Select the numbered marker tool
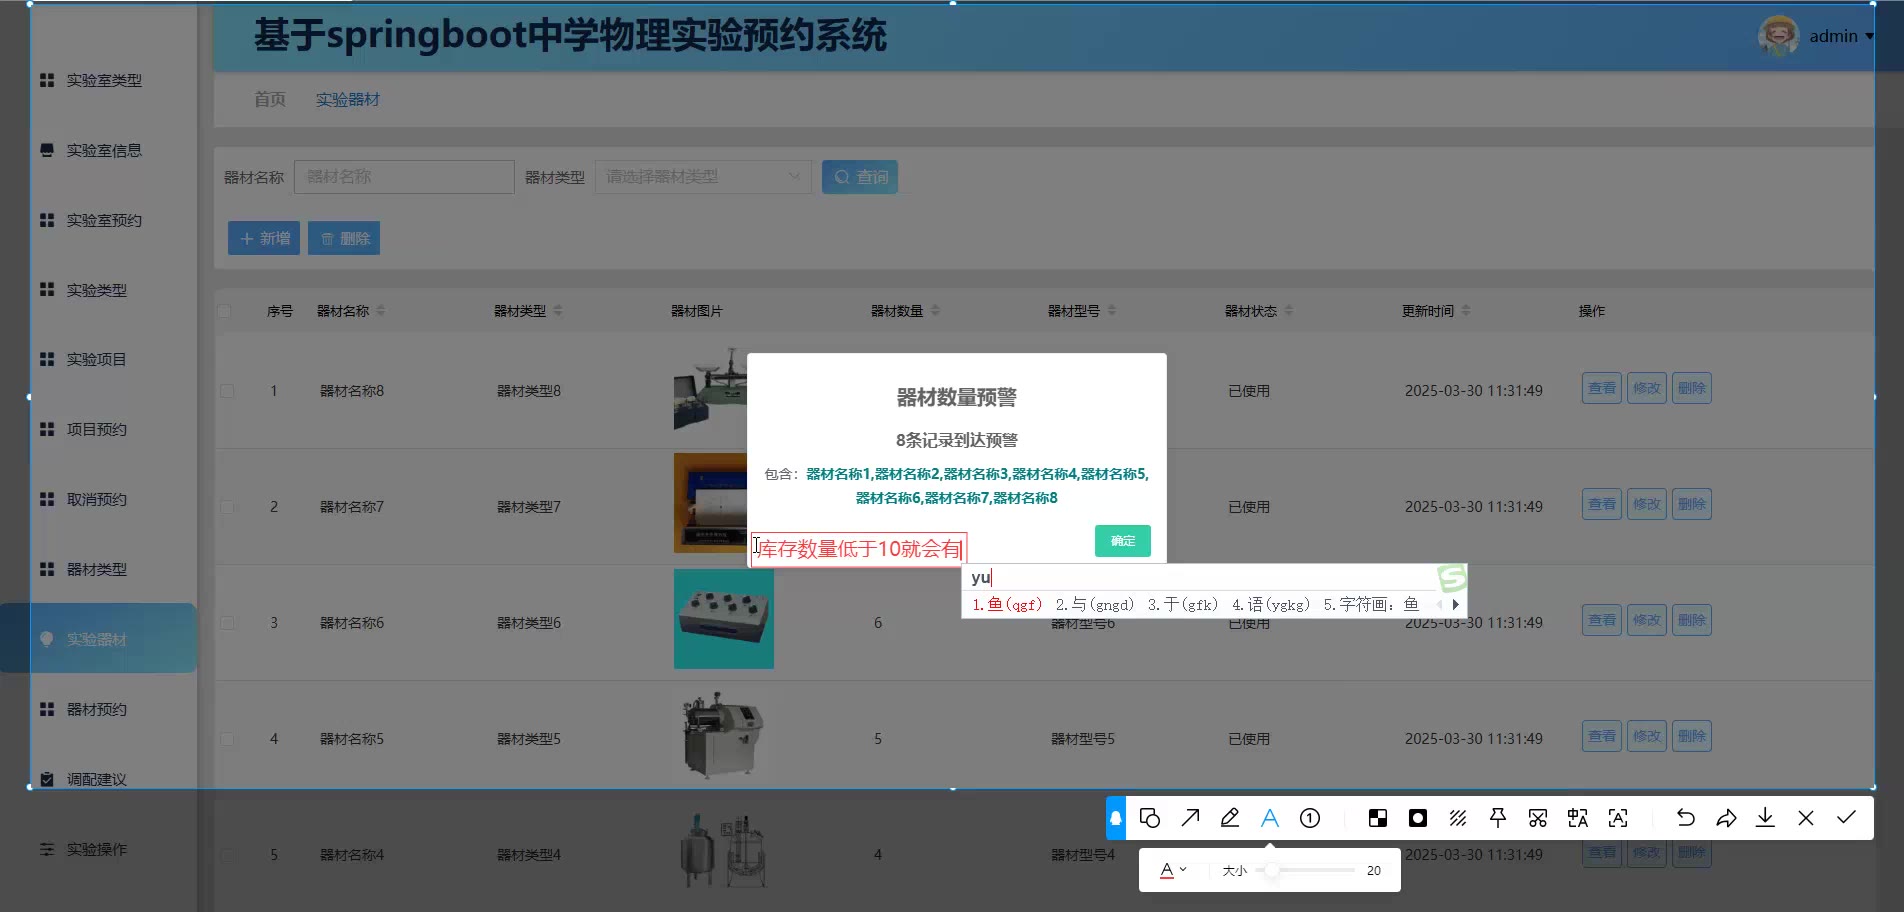 tap(1310, 818)
